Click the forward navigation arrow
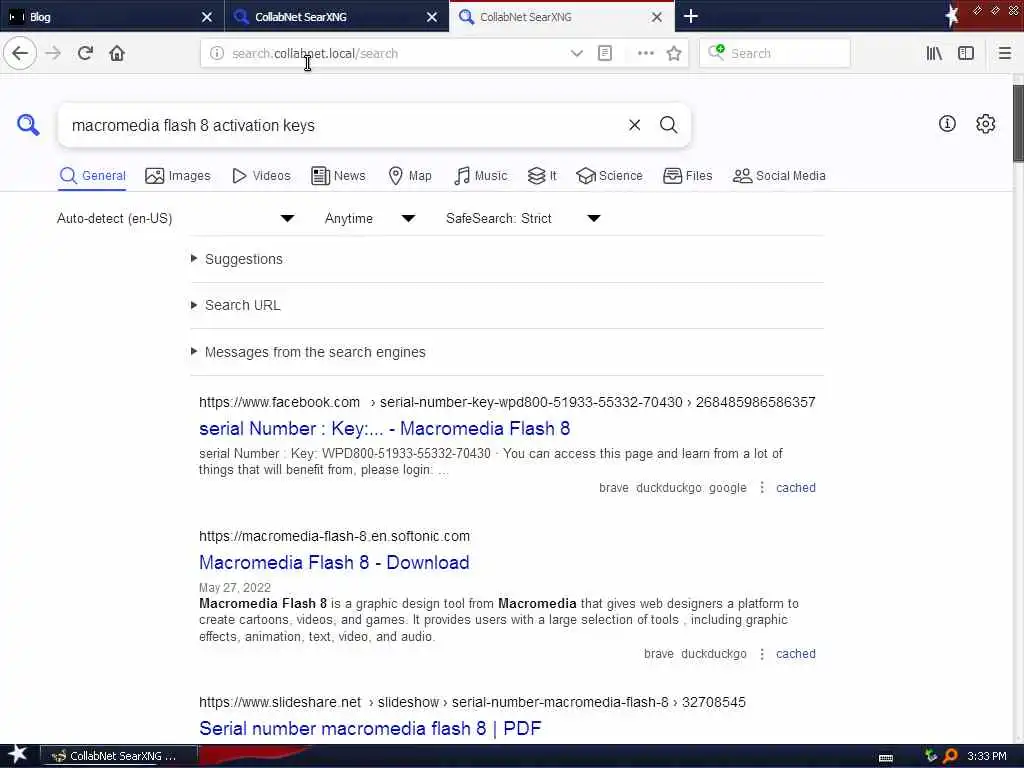1024x768 pixels. click(53, 54)
